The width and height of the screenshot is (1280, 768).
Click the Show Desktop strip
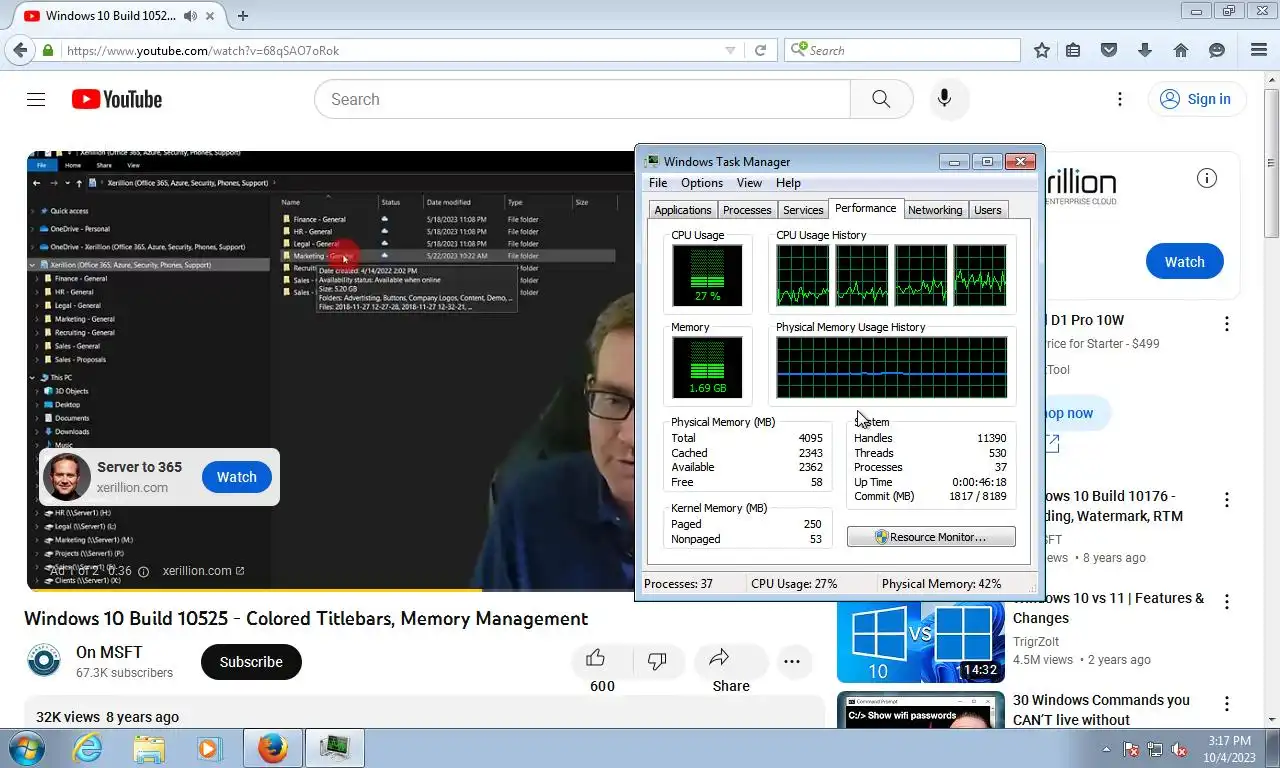[x=1273, y=748]
